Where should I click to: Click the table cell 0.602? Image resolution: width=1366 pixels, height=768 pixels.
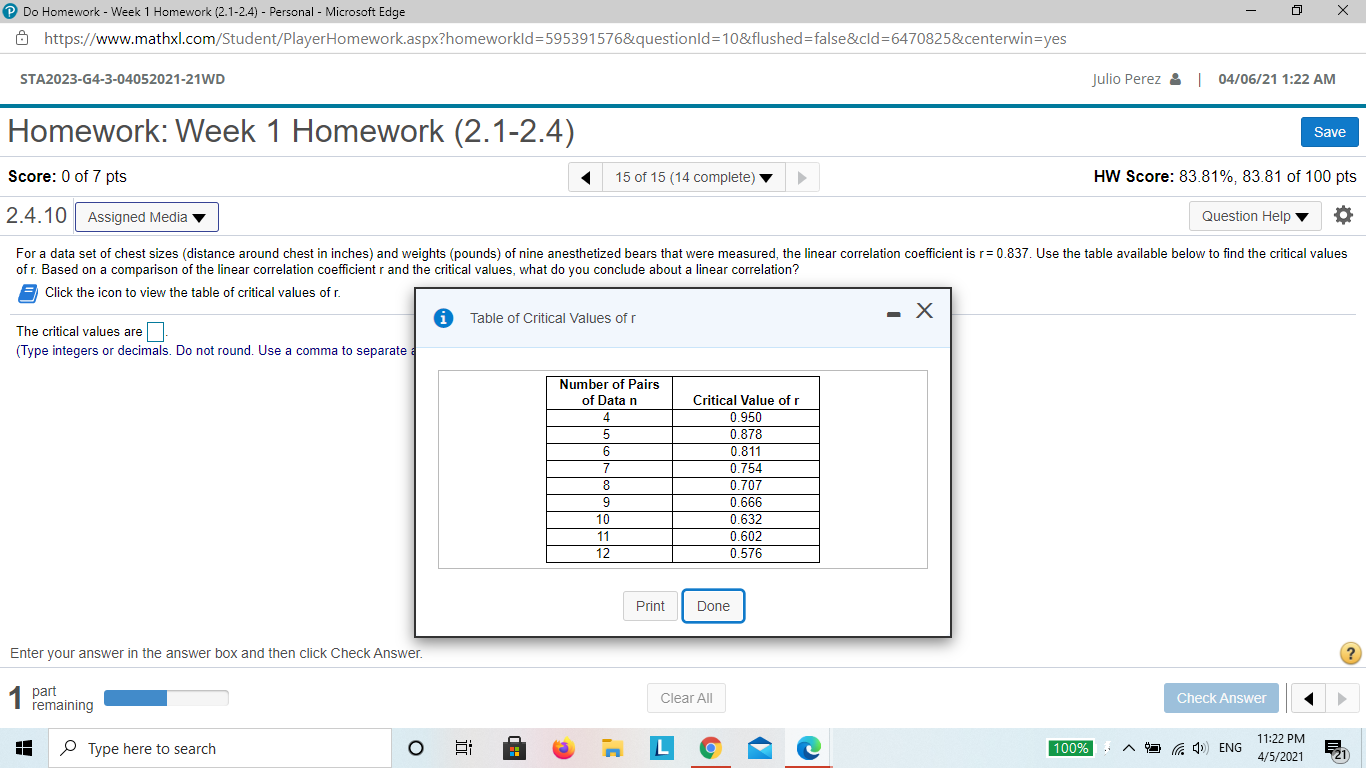click(746, 536)
